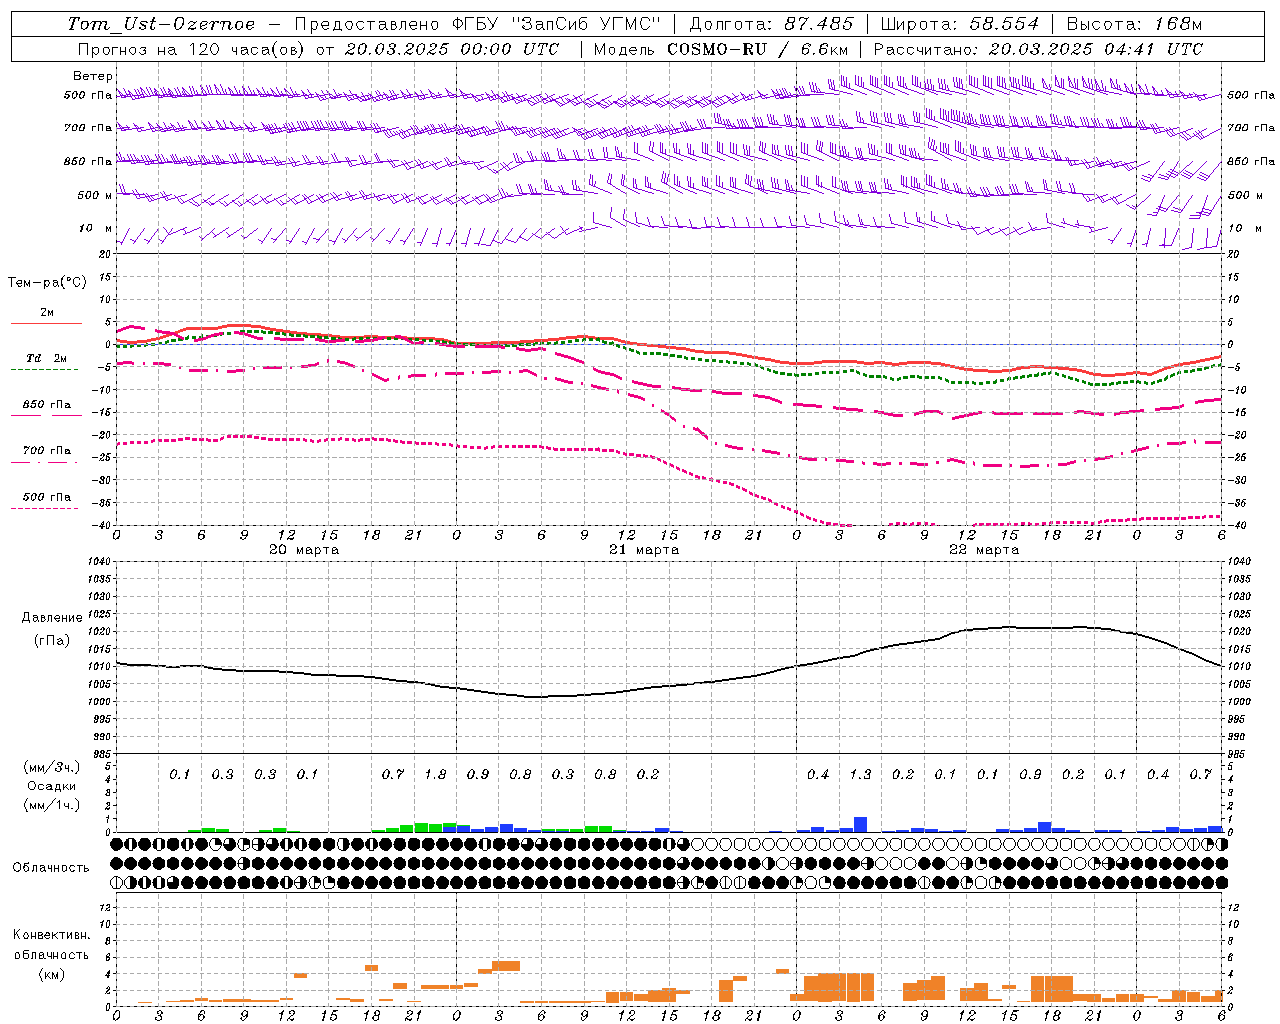Click the Конвективн. label

coord(51,935)
